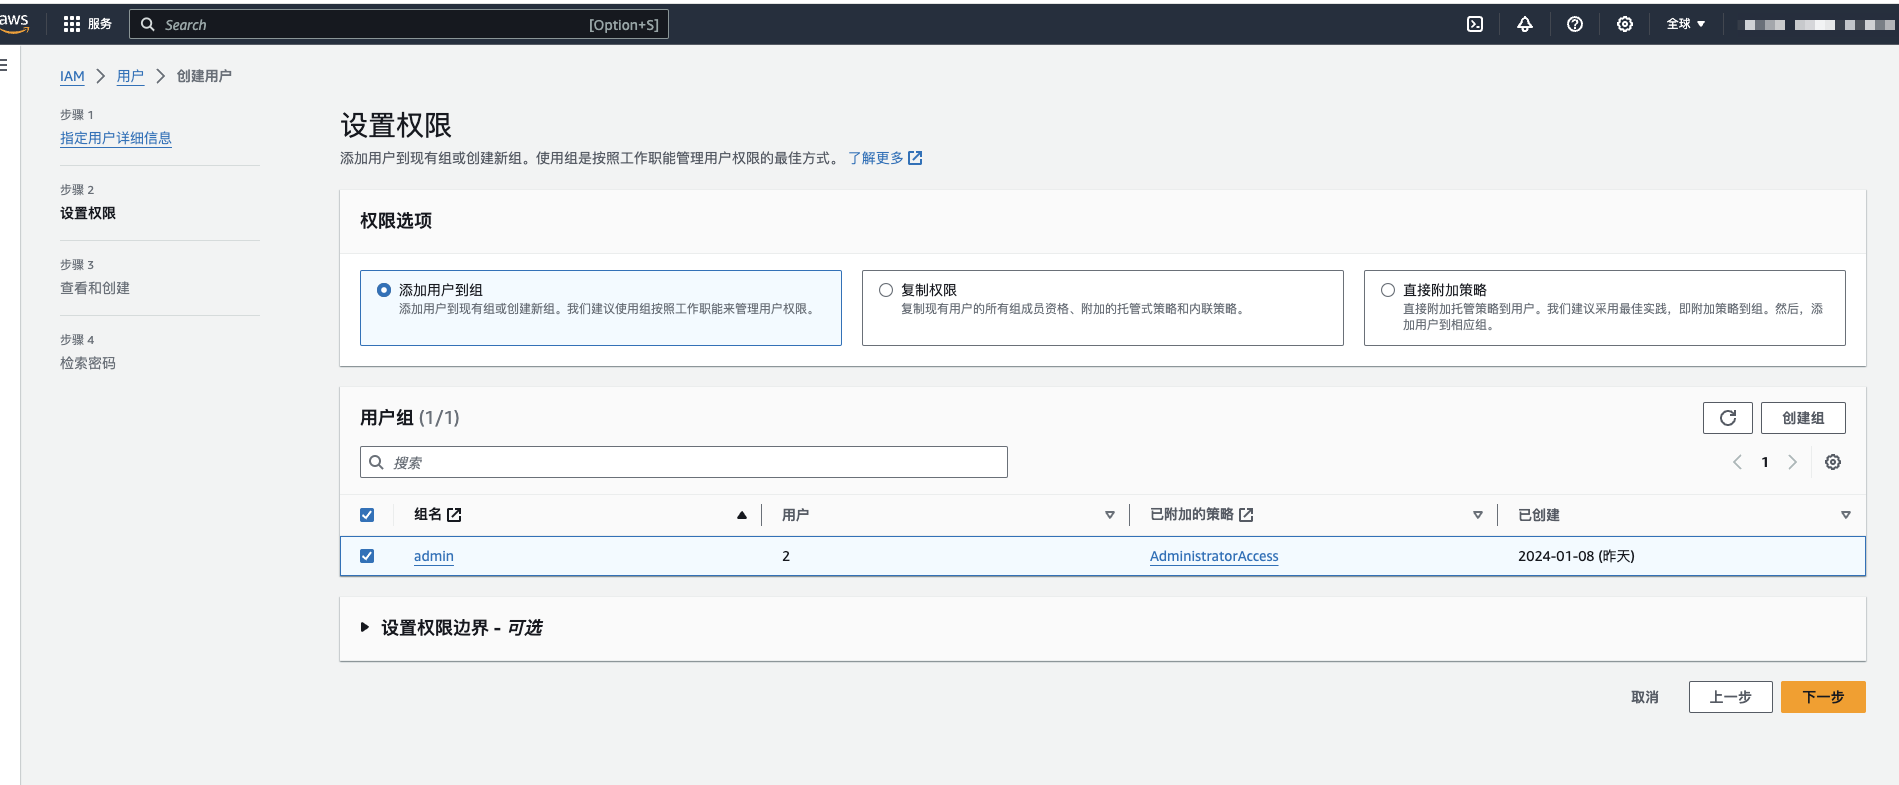Viewport: 1899px width, 785px height.
Task: Go to next page of groups
Action: point(1792,462)
